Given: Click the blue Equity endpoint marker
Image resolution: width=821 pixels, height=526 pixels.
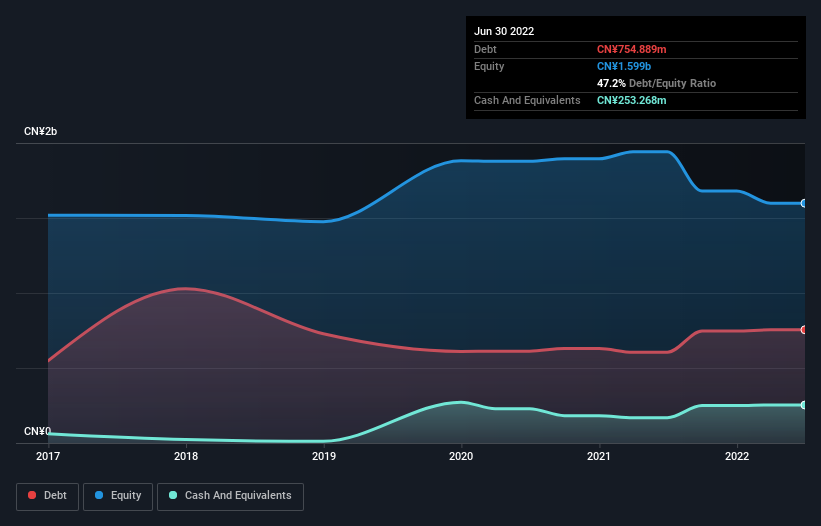Looking at the screenshot, I should pos(804,203).
